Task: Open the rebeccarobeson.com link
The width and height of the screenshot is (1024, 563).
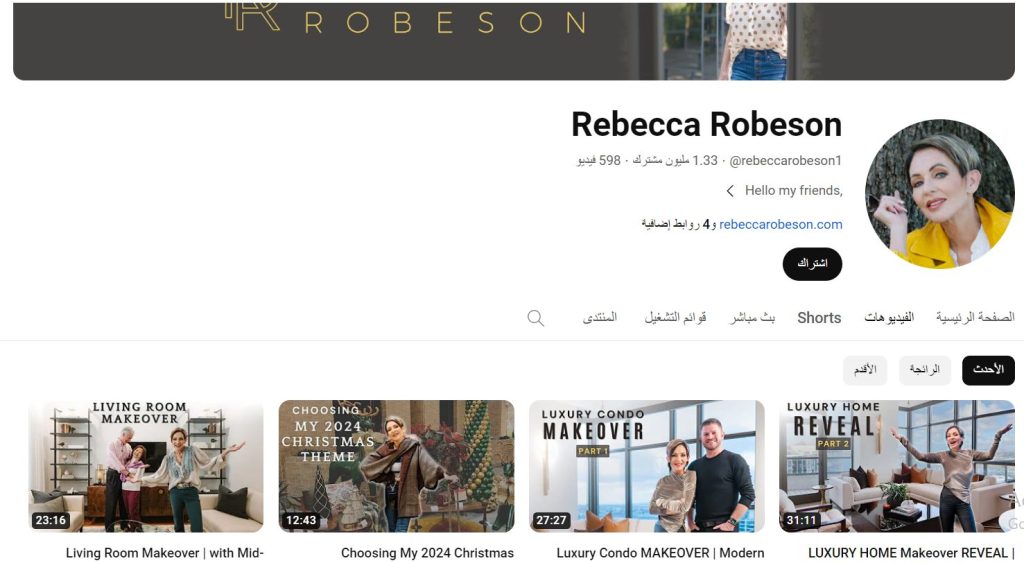Action: tap(780, 225)
